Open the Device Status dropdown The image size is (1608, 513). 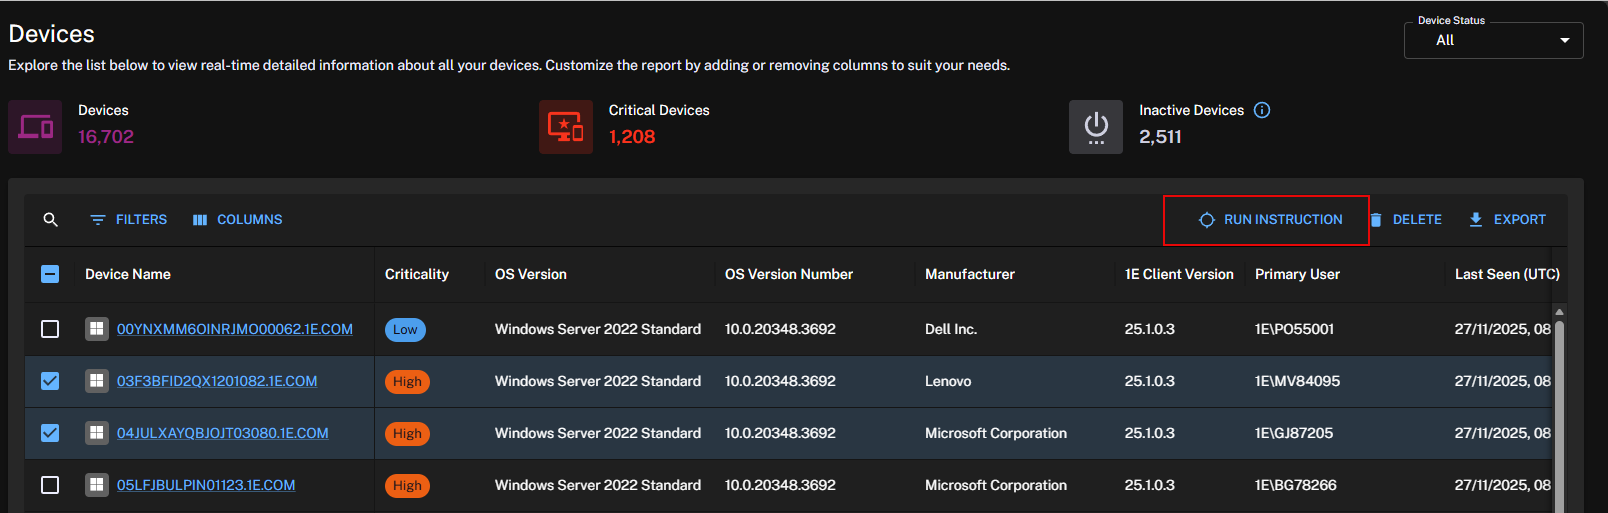[x=1493, y=41]
